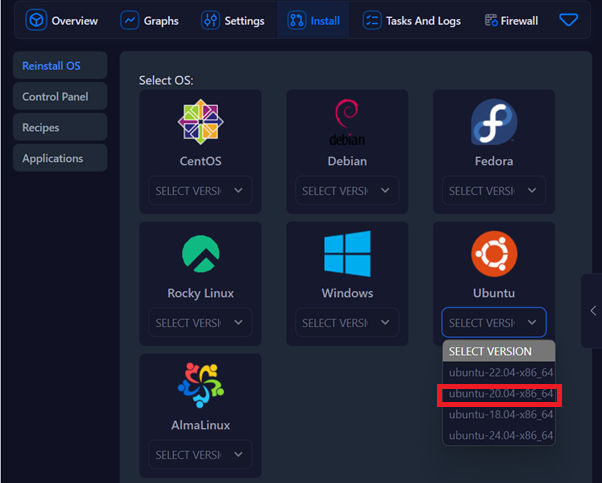The width and height of the screenshot is (602, 483).
Task: Choose ubuntu-24.04-x86_64 from the list
Action: [500, 435]
